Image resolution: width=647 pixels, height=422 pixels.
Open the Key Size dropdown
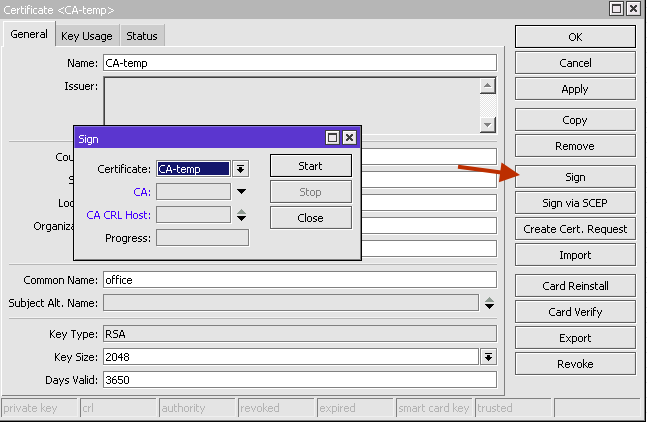[x=488, y=357]
